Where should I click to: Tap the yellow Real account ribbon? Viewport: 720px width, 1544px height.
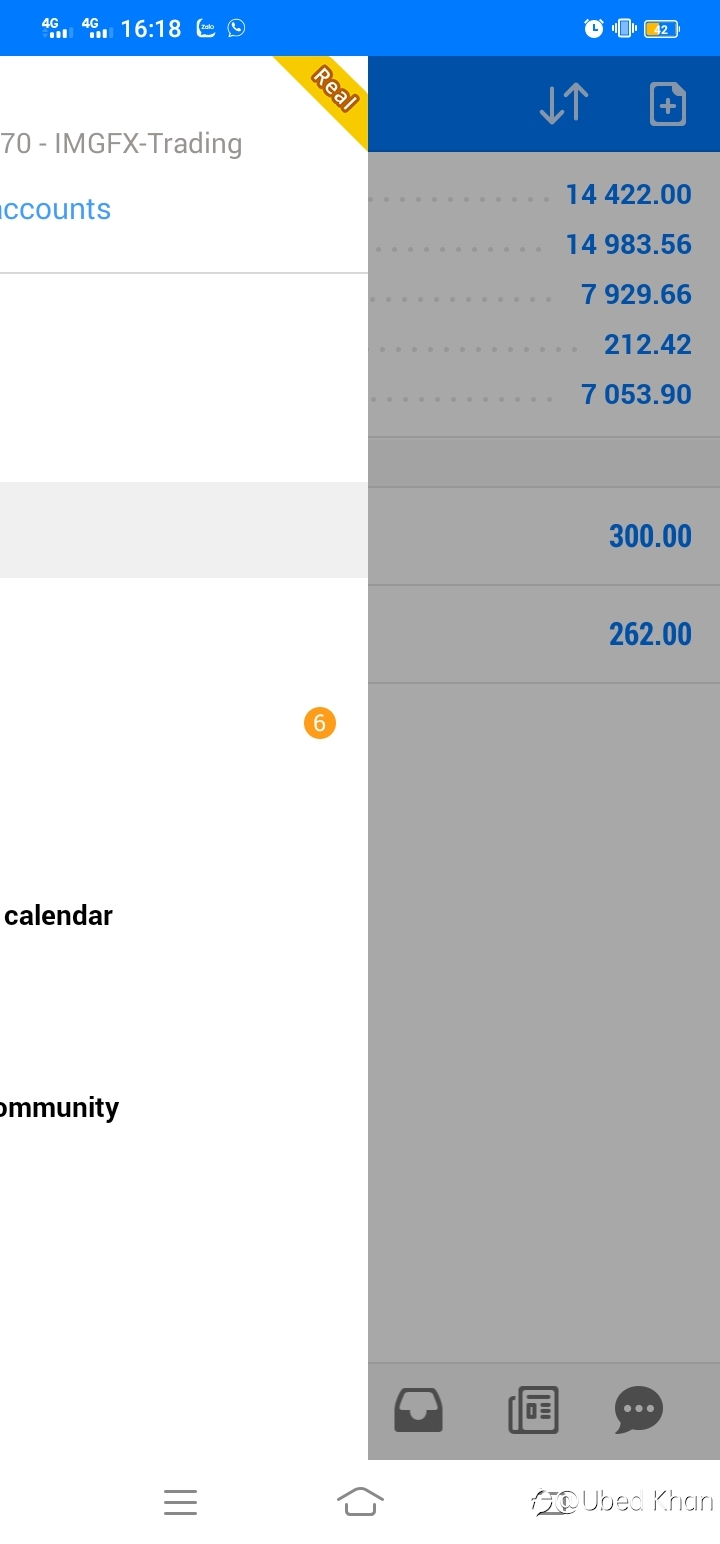tap(330, 93)
